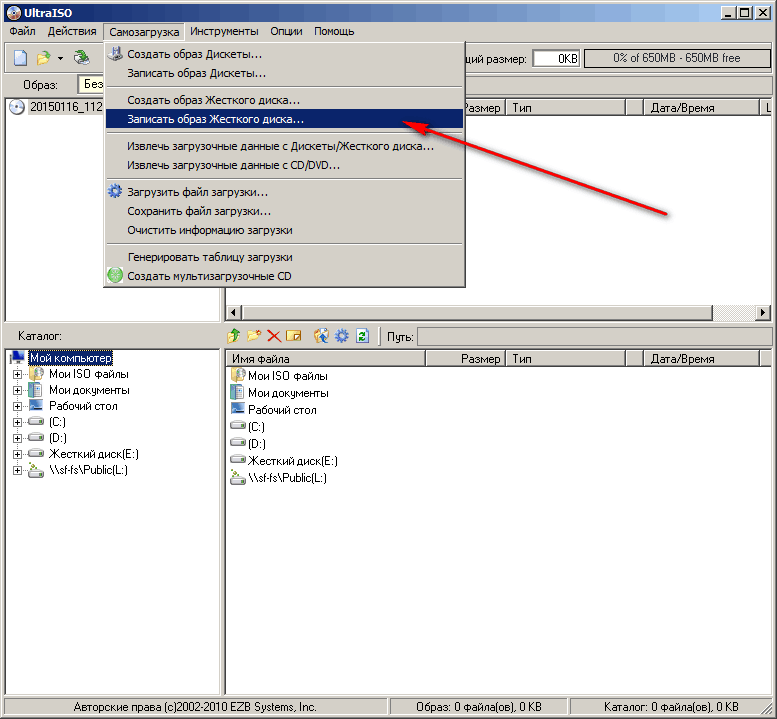Screen dimensions: 777x719
Task: Choose Сохранить файл загрузки item
Action: (x=284, y=211)
